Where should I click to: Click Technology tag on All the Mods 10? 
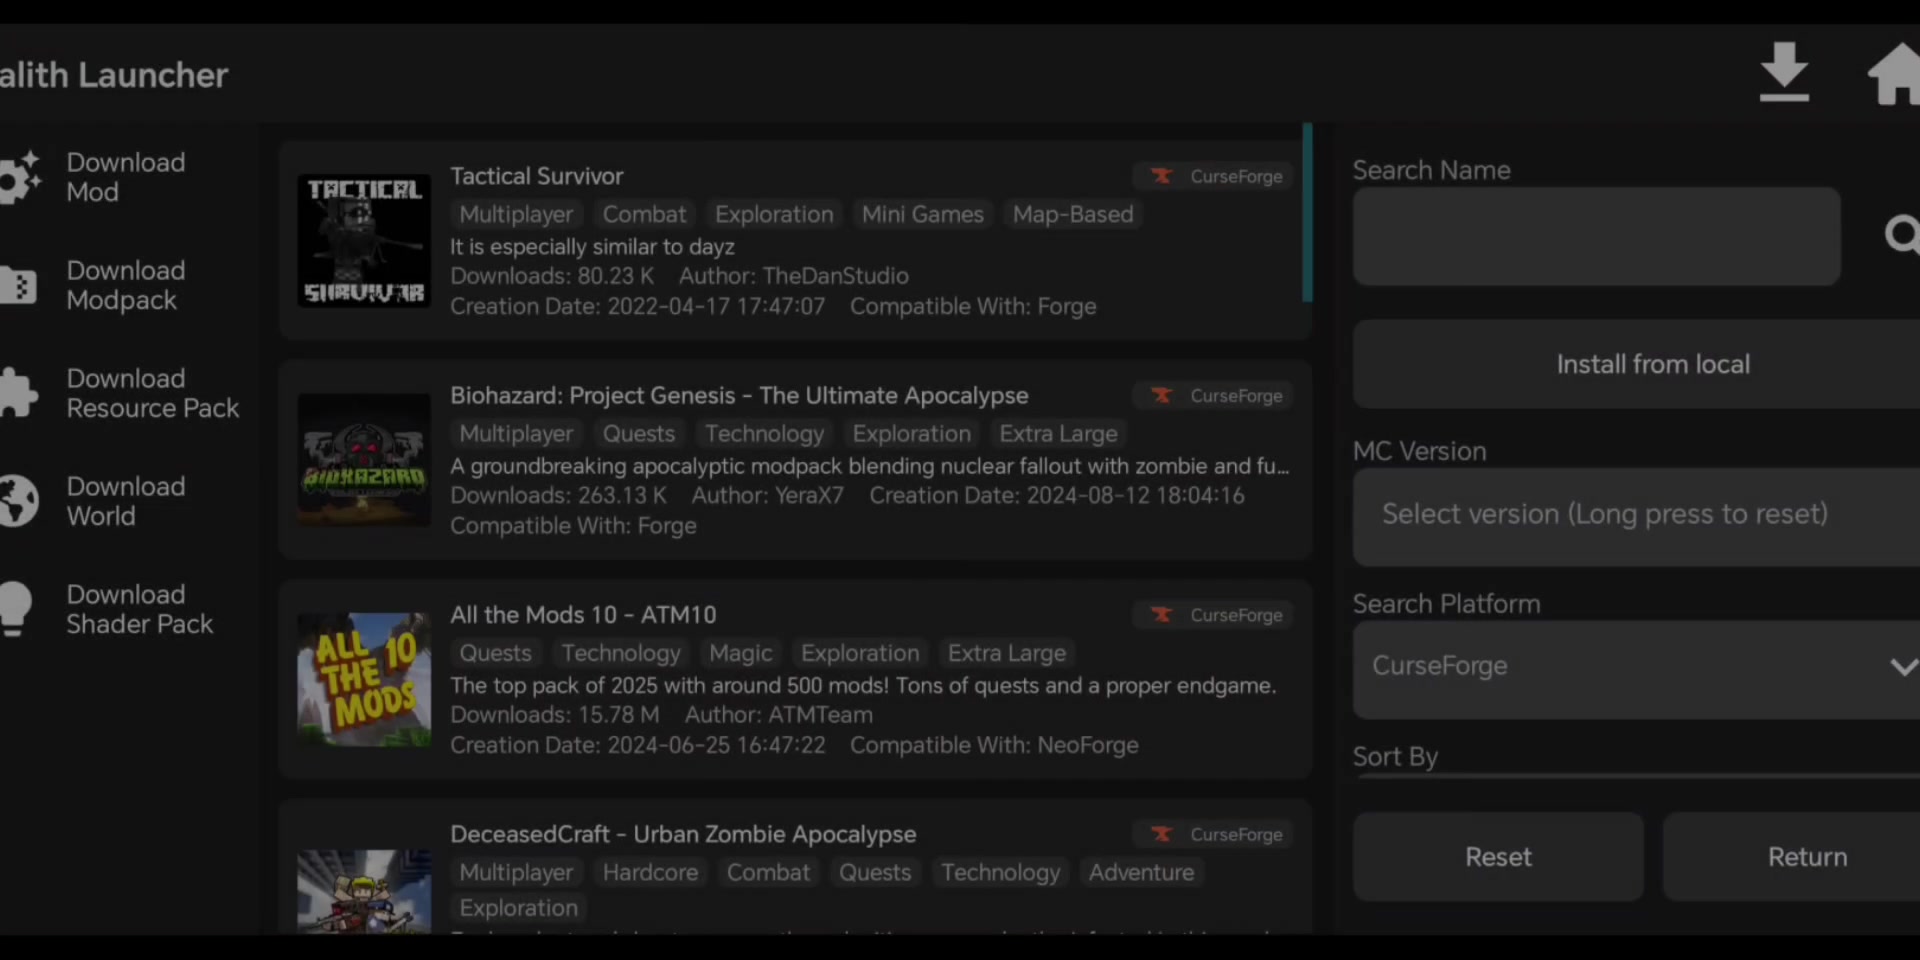pyautogui.click(x=620, y=653)
